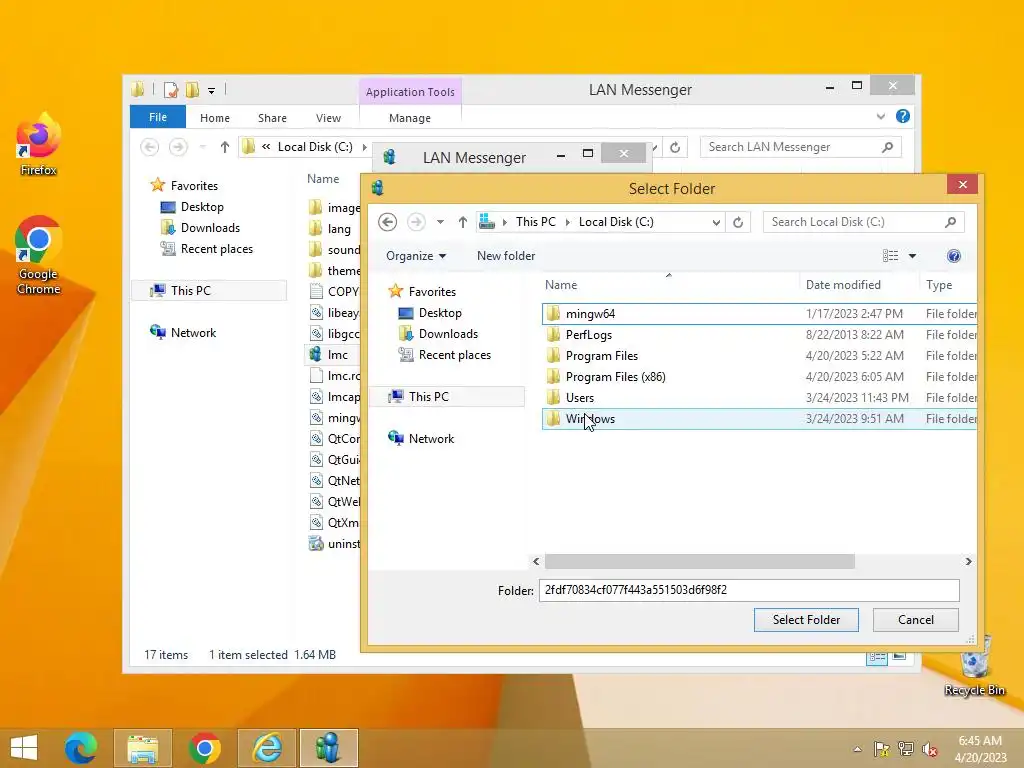The height and width of the screenshot is (768, 1024).
Task: Click the Folder name input field
Action: coord(749,590)
